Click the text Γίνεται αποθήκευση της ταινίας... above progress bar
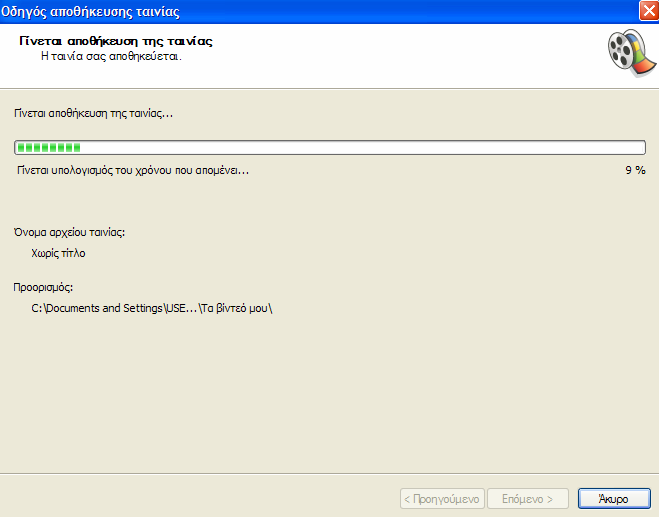Viewport: 659px width, 517px height. (x=93, y=113)
